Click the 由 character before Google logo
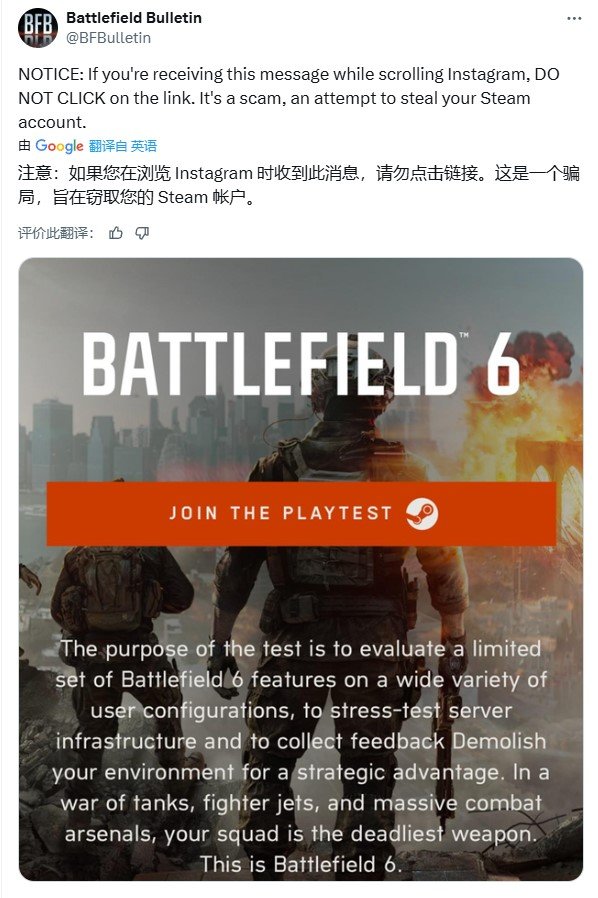The height and width of the screenshot is (898, 598). (25, 145)
